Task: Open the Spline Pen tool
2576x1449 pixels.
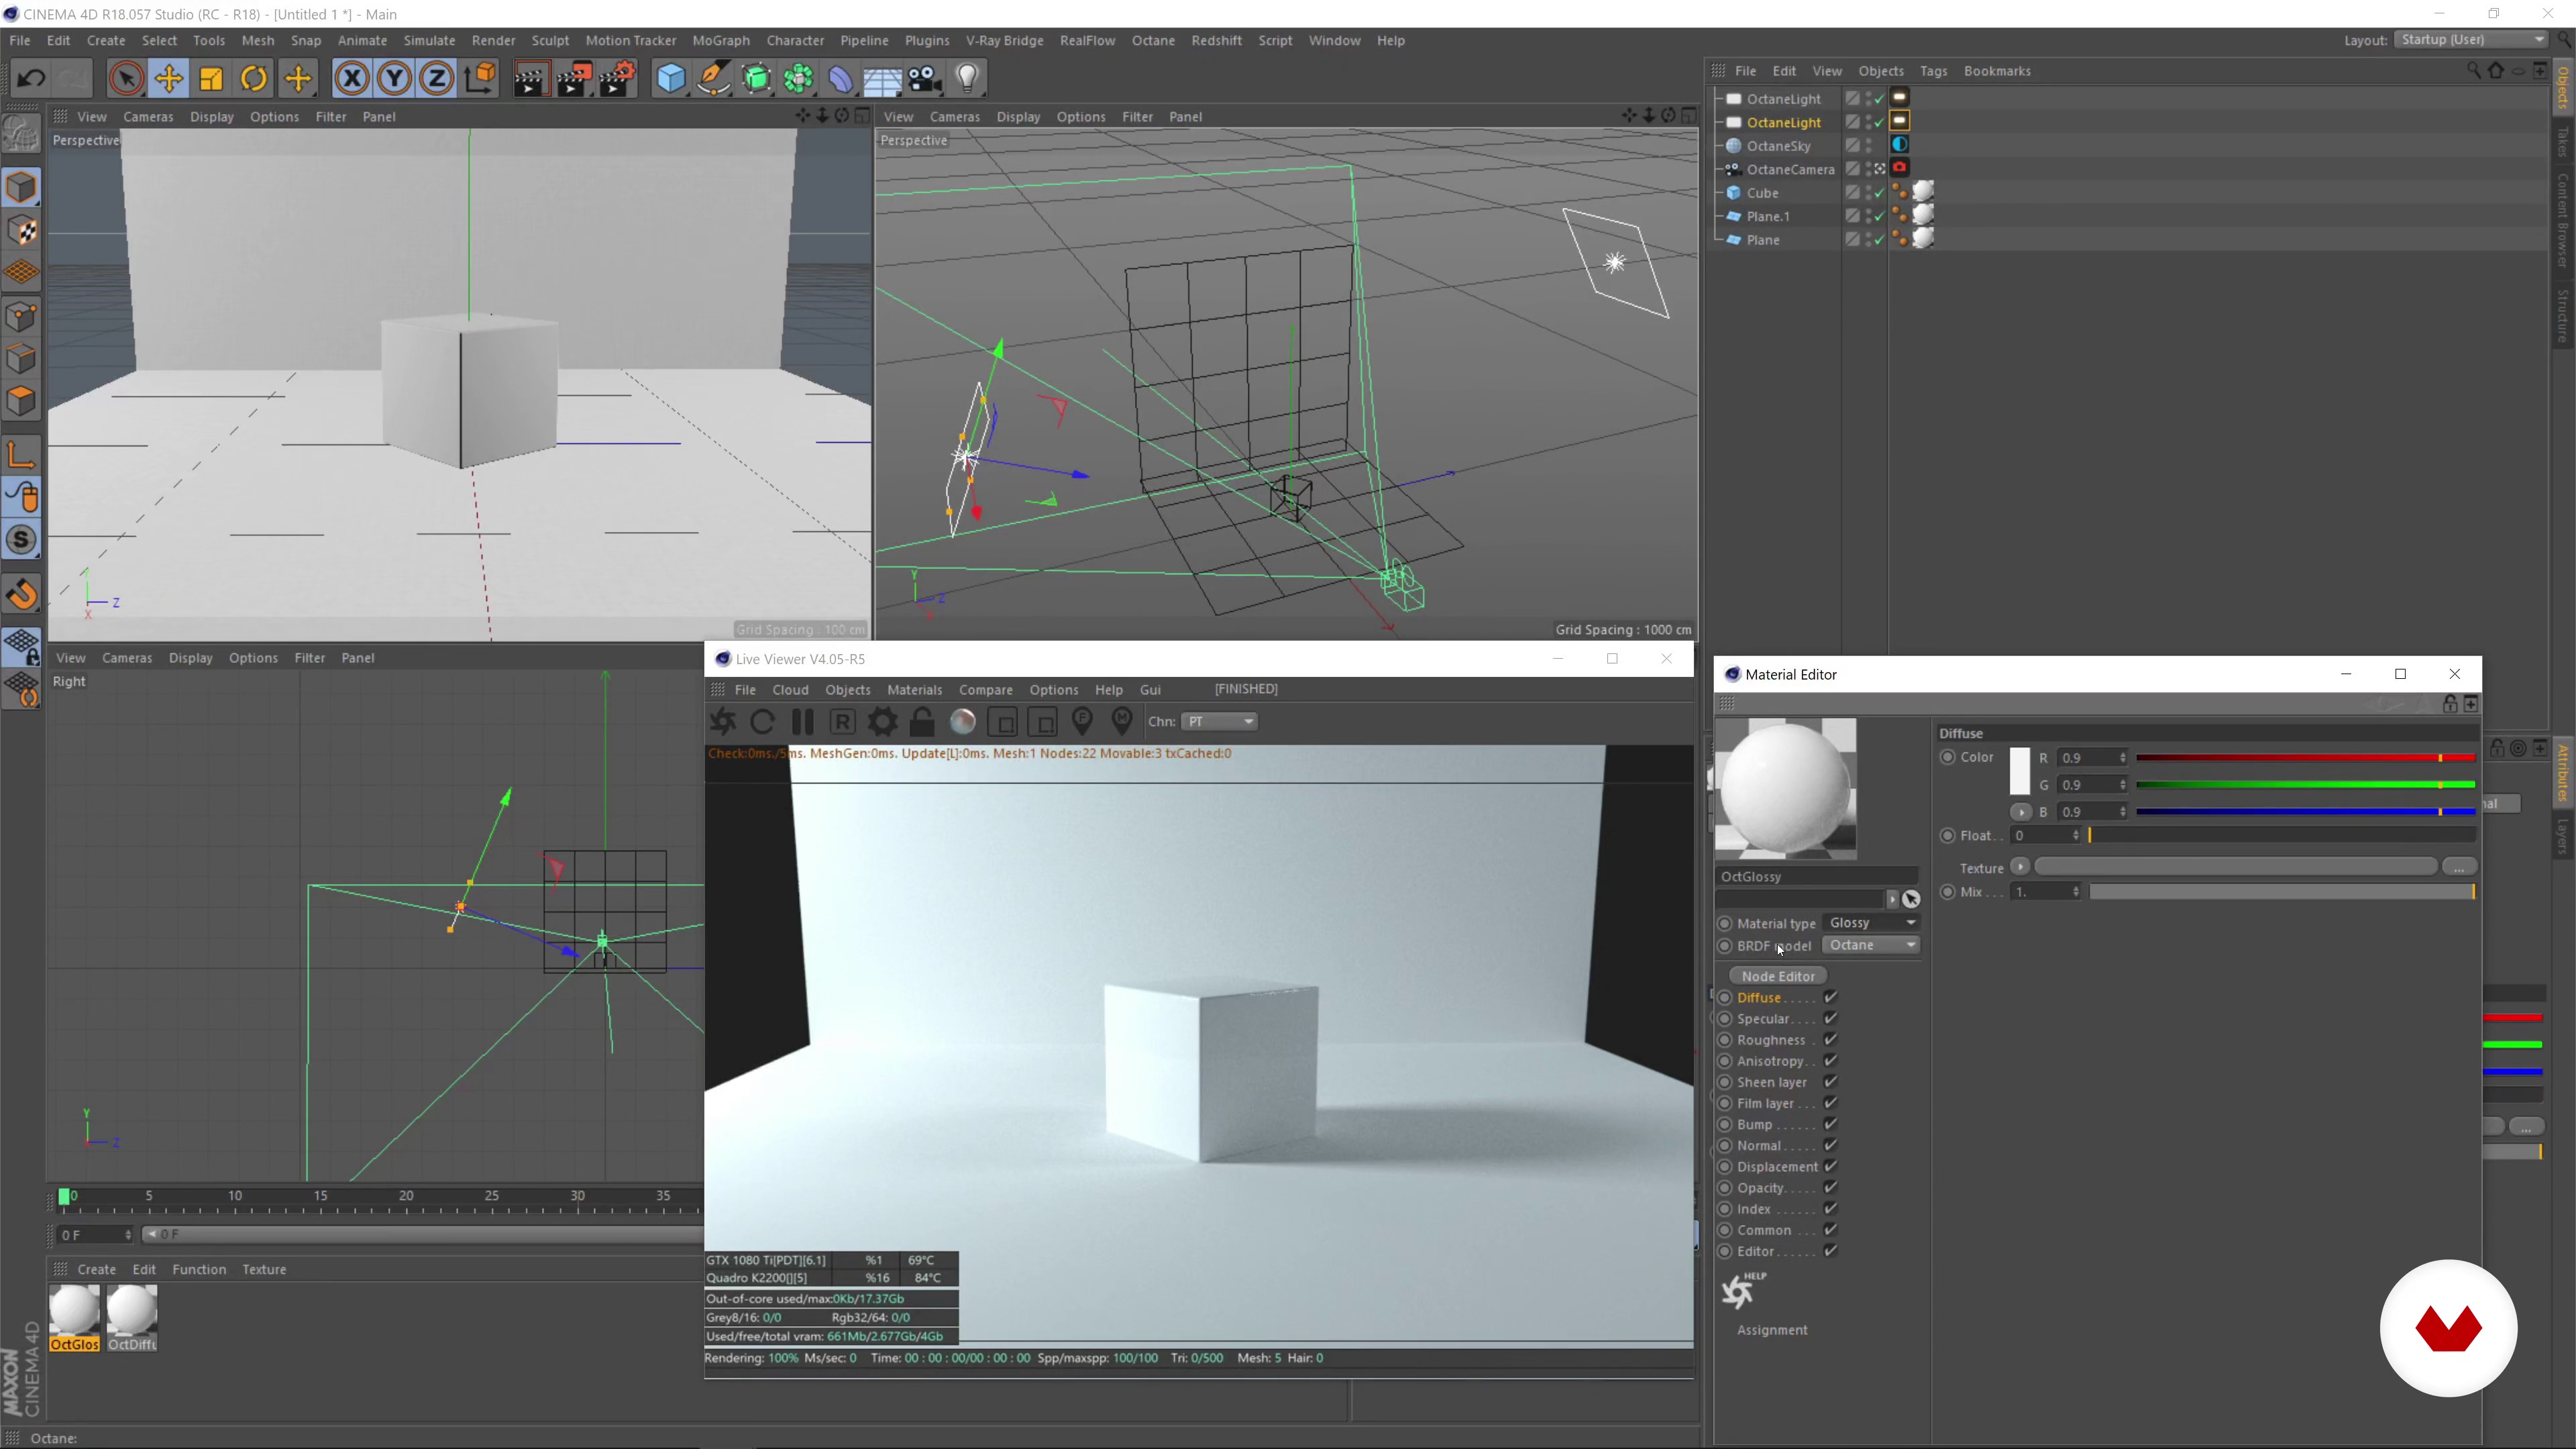Action: click(714, 78)
